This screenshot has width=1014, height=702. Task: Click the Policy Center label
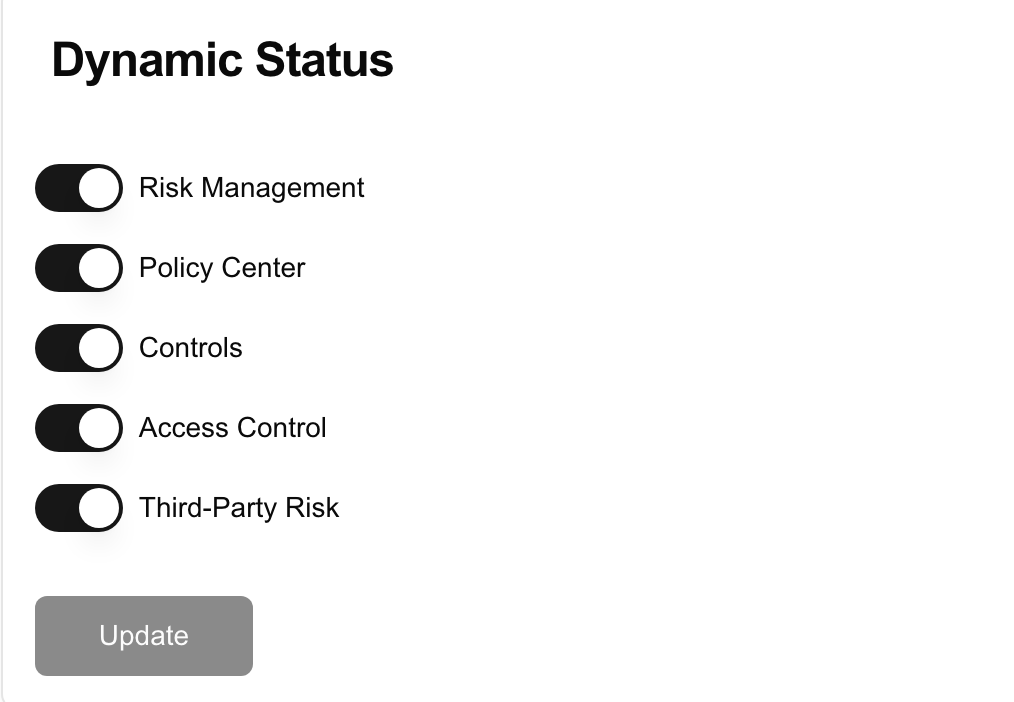[x=222, y=268]
